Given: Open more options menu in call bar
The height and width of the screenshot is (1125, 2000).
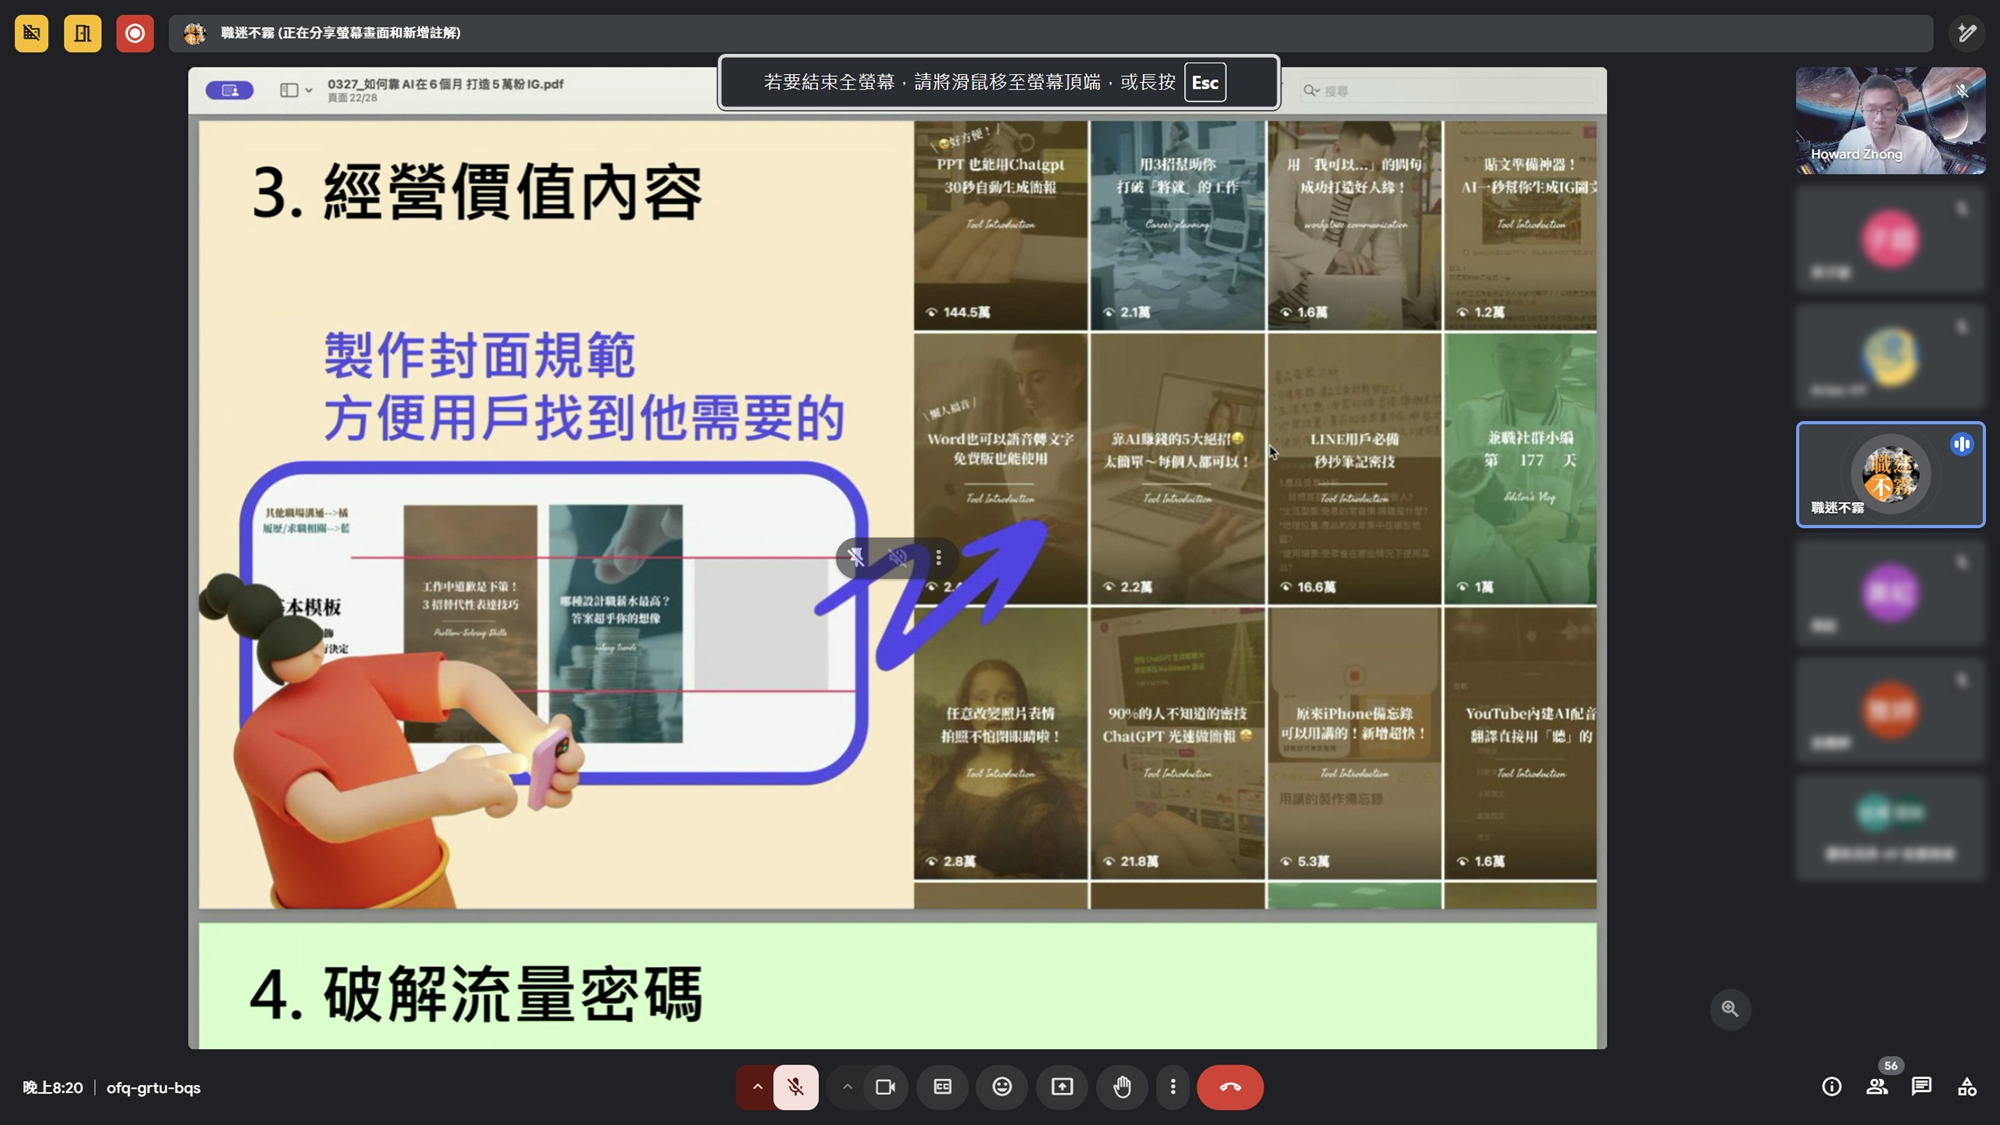Looking at the screenshot, I should [1173, 1087].
